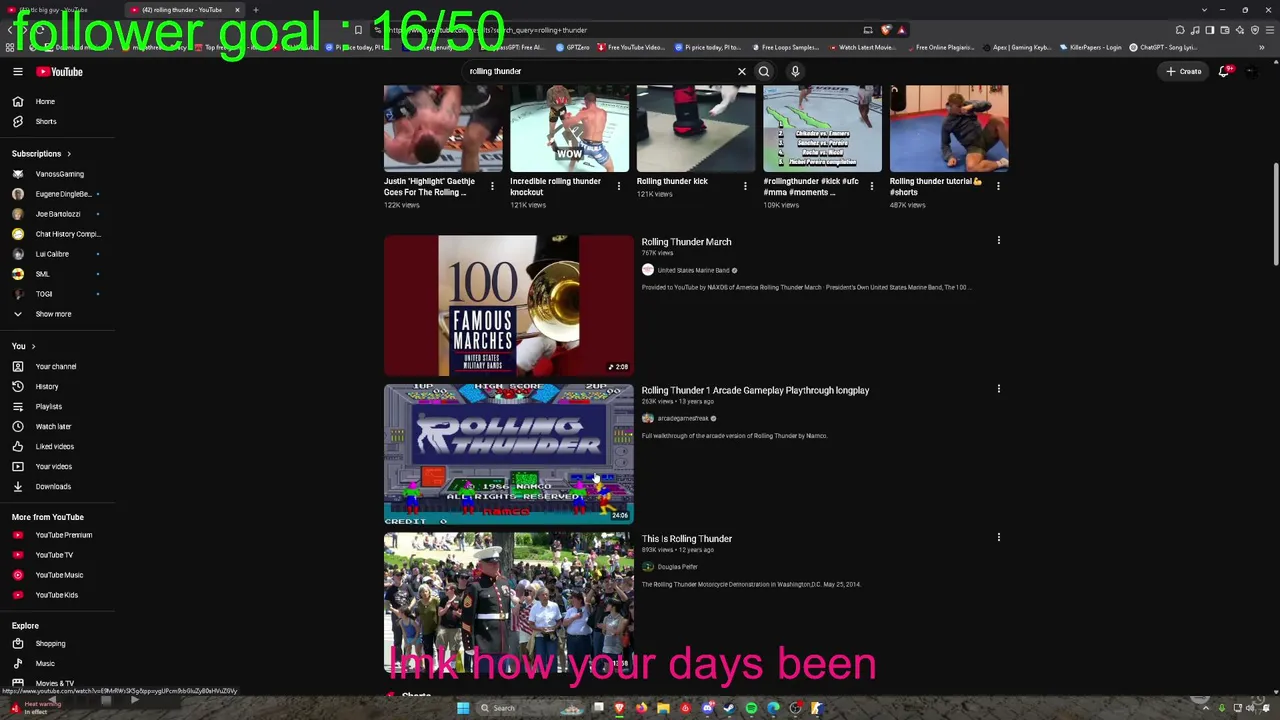The width and height of the screenshot is (1280, 720).
Task: Open the This Is Rolling Thunder video title
Action: [x=686, y=539]
